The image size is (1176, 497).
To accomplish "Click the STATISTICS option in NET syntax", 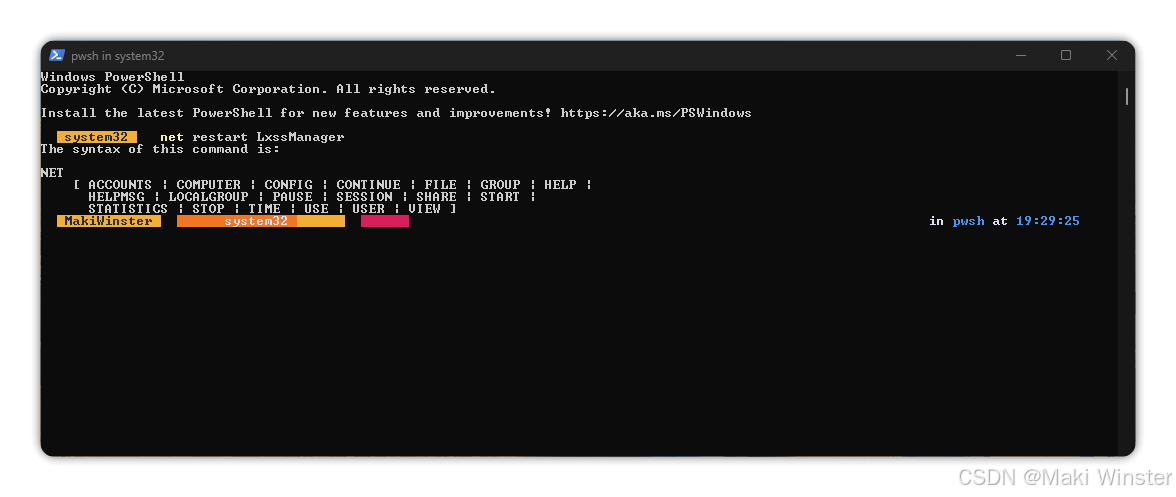I will [x=128, y=208].
